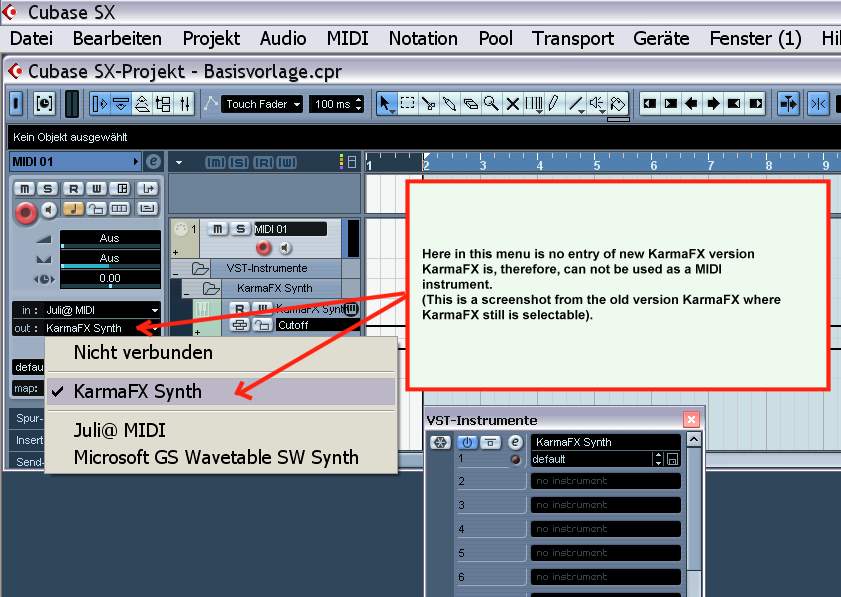Open channel edit 'e' button beside MIDI 01
This screenshot has height=597, width=841.
[153, 161]
